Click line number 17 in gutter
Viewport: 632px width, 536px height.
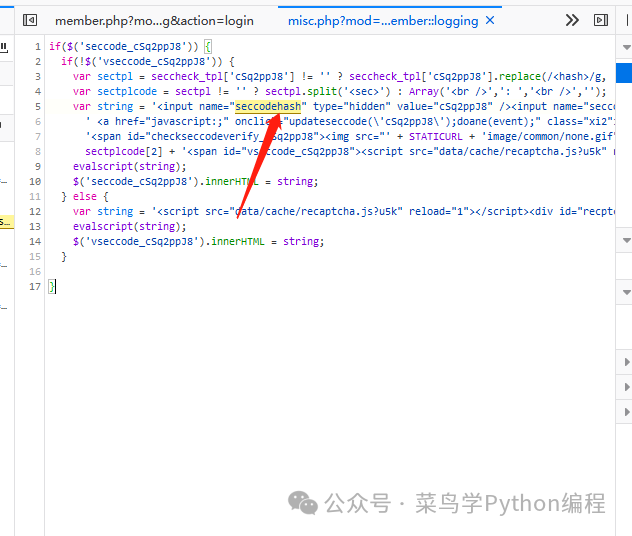pos(35,287)
